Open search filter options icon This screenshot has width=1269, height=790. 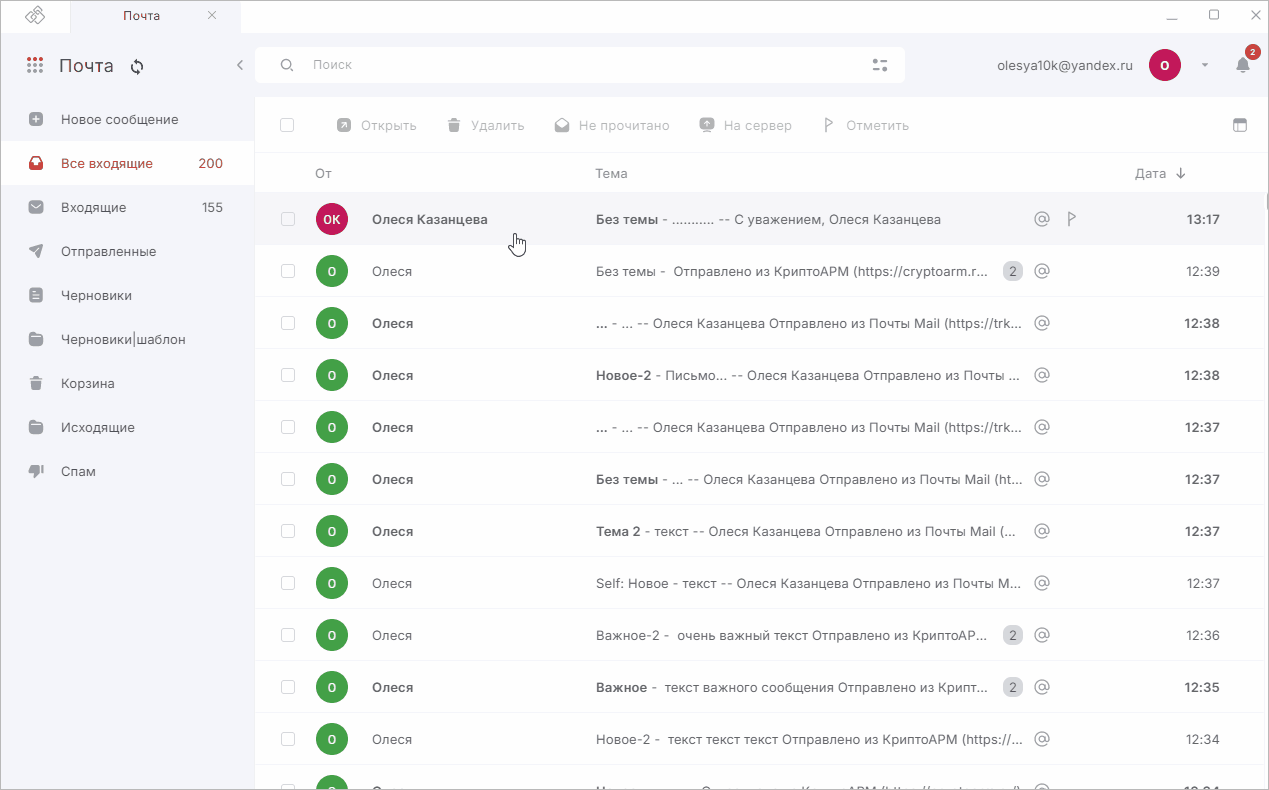(x=879, y=65)
